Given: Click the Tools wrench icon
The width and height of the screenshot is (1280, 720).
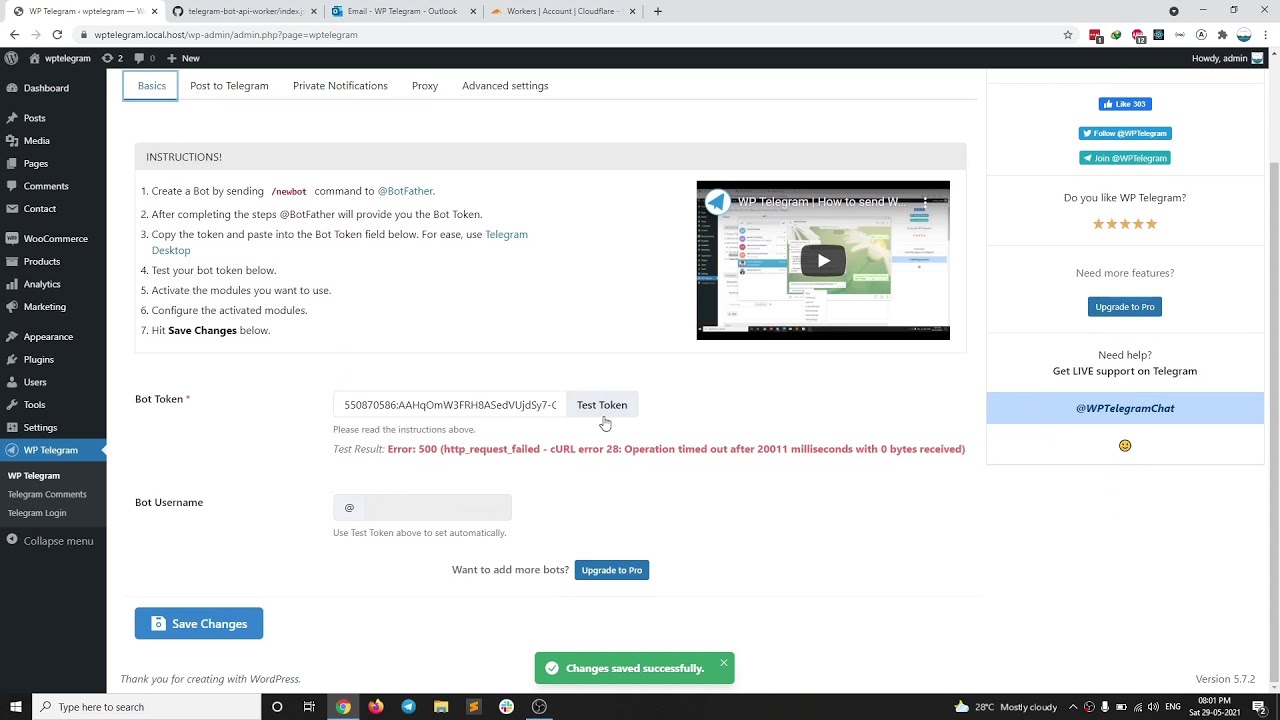Looking at the screenshot, I should 12,405.
